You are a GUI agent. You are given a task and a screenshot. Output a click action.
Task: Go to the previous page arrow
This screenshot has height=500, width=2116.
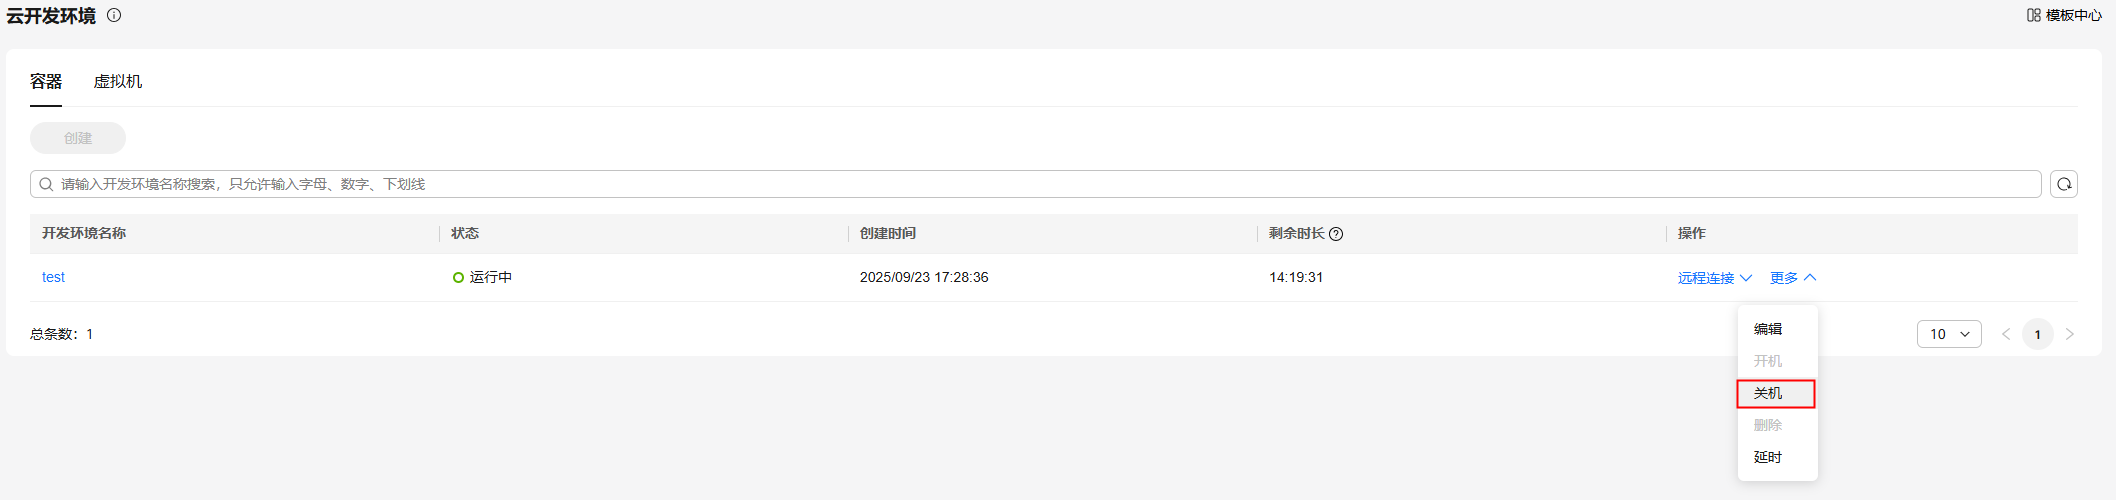click(2005, 334)
